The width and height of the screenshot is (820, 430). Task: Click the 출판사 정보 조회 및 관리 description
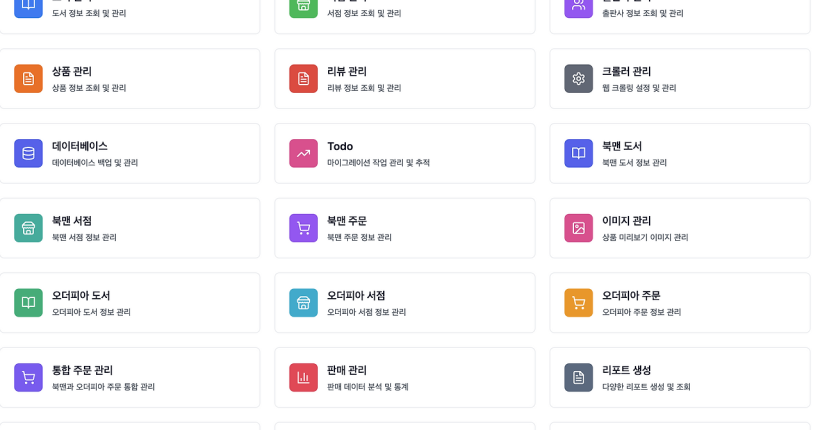643,13
